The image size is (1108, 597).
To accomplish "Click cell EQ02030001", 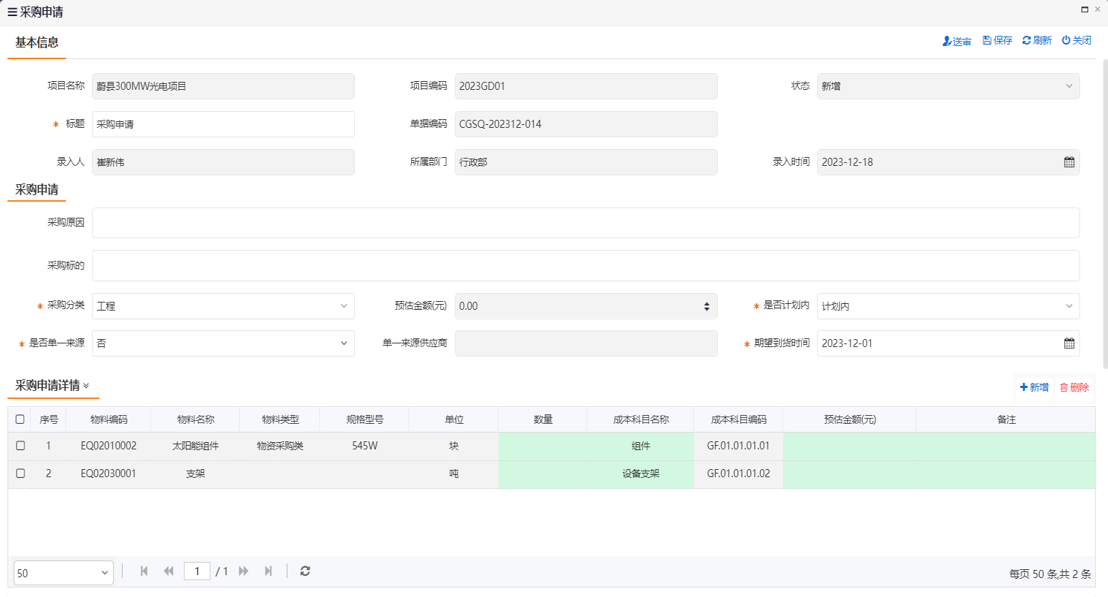I will point(109,473).
